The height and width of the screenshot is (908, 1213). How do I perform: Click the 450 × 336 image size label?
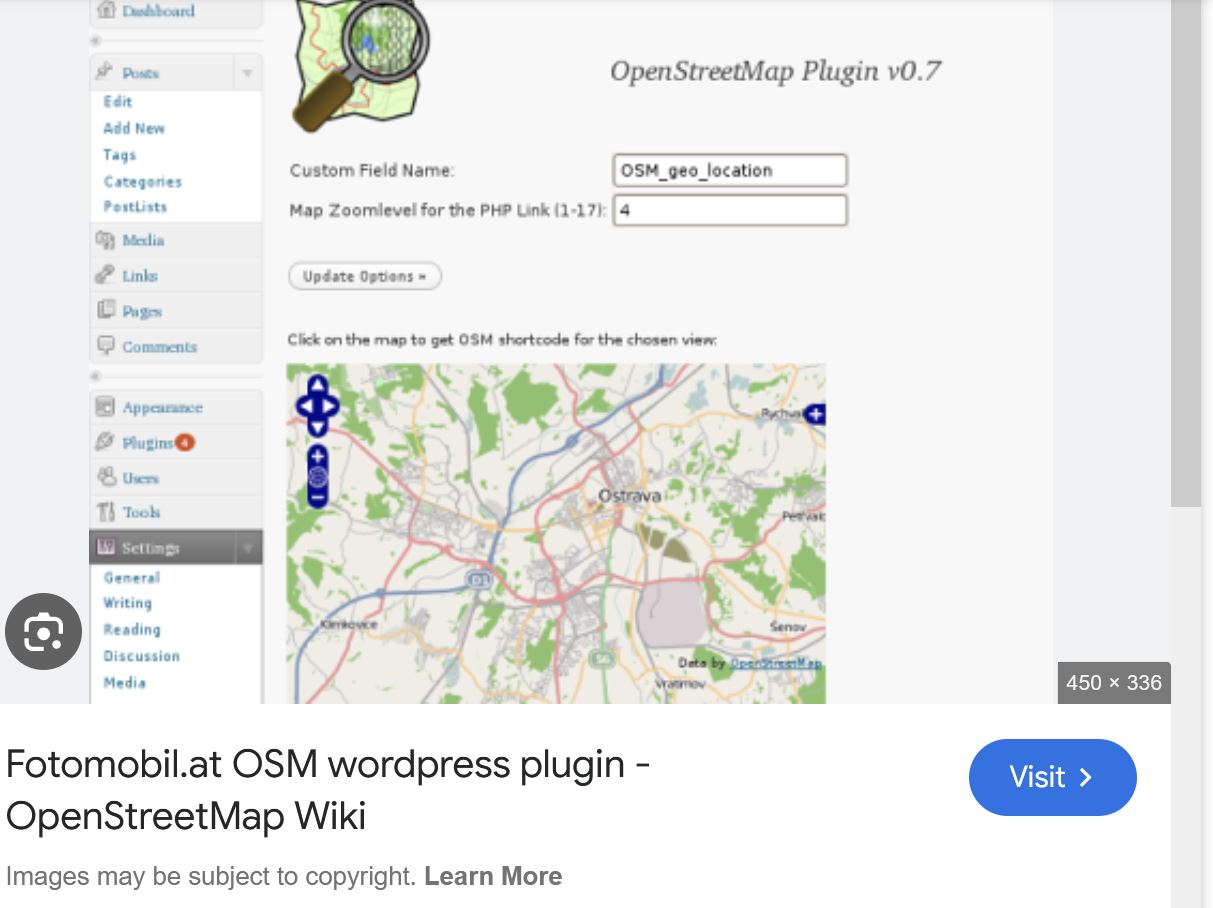(1114, 683)
